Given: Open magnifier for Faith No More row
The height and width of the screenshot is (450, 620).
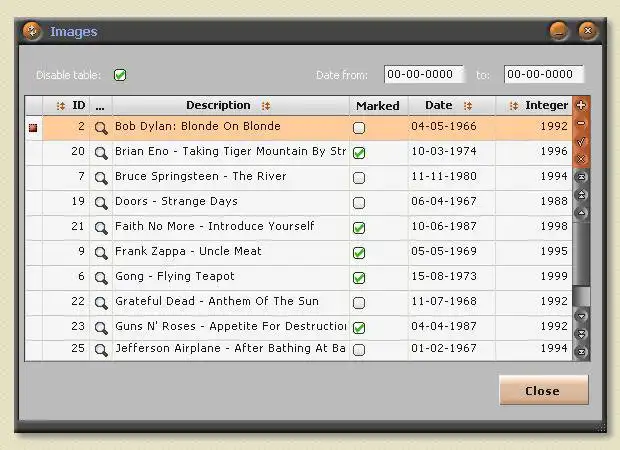Looking at the screenshot, I should point(101,228).
